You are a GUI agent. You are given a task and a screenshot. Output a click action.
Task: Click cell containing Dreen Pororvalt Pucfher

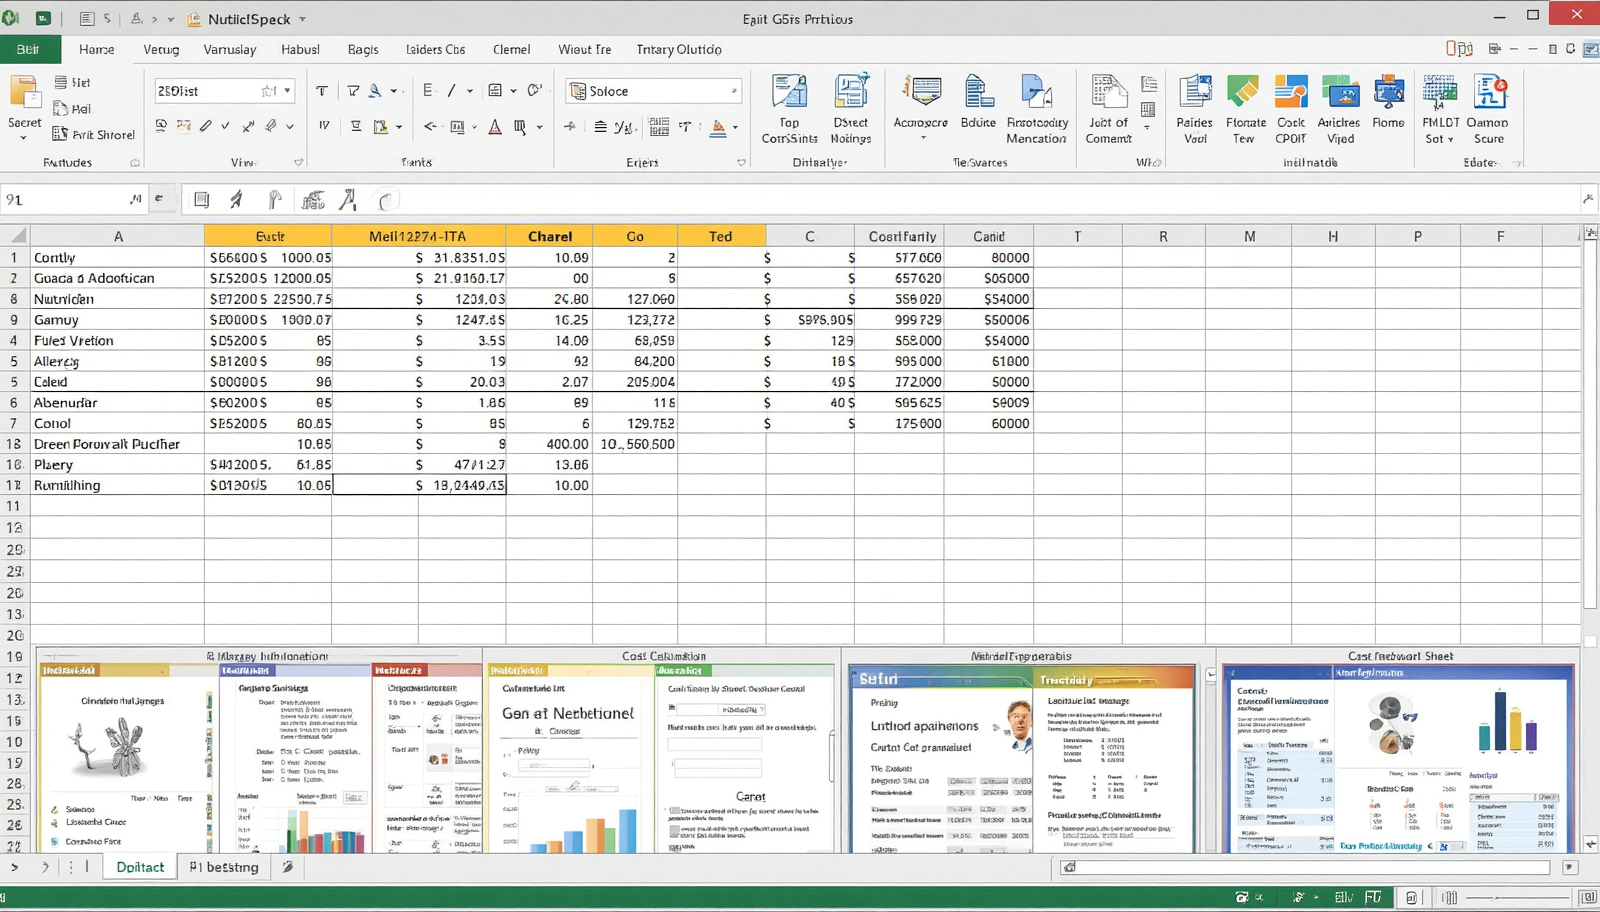117,444
